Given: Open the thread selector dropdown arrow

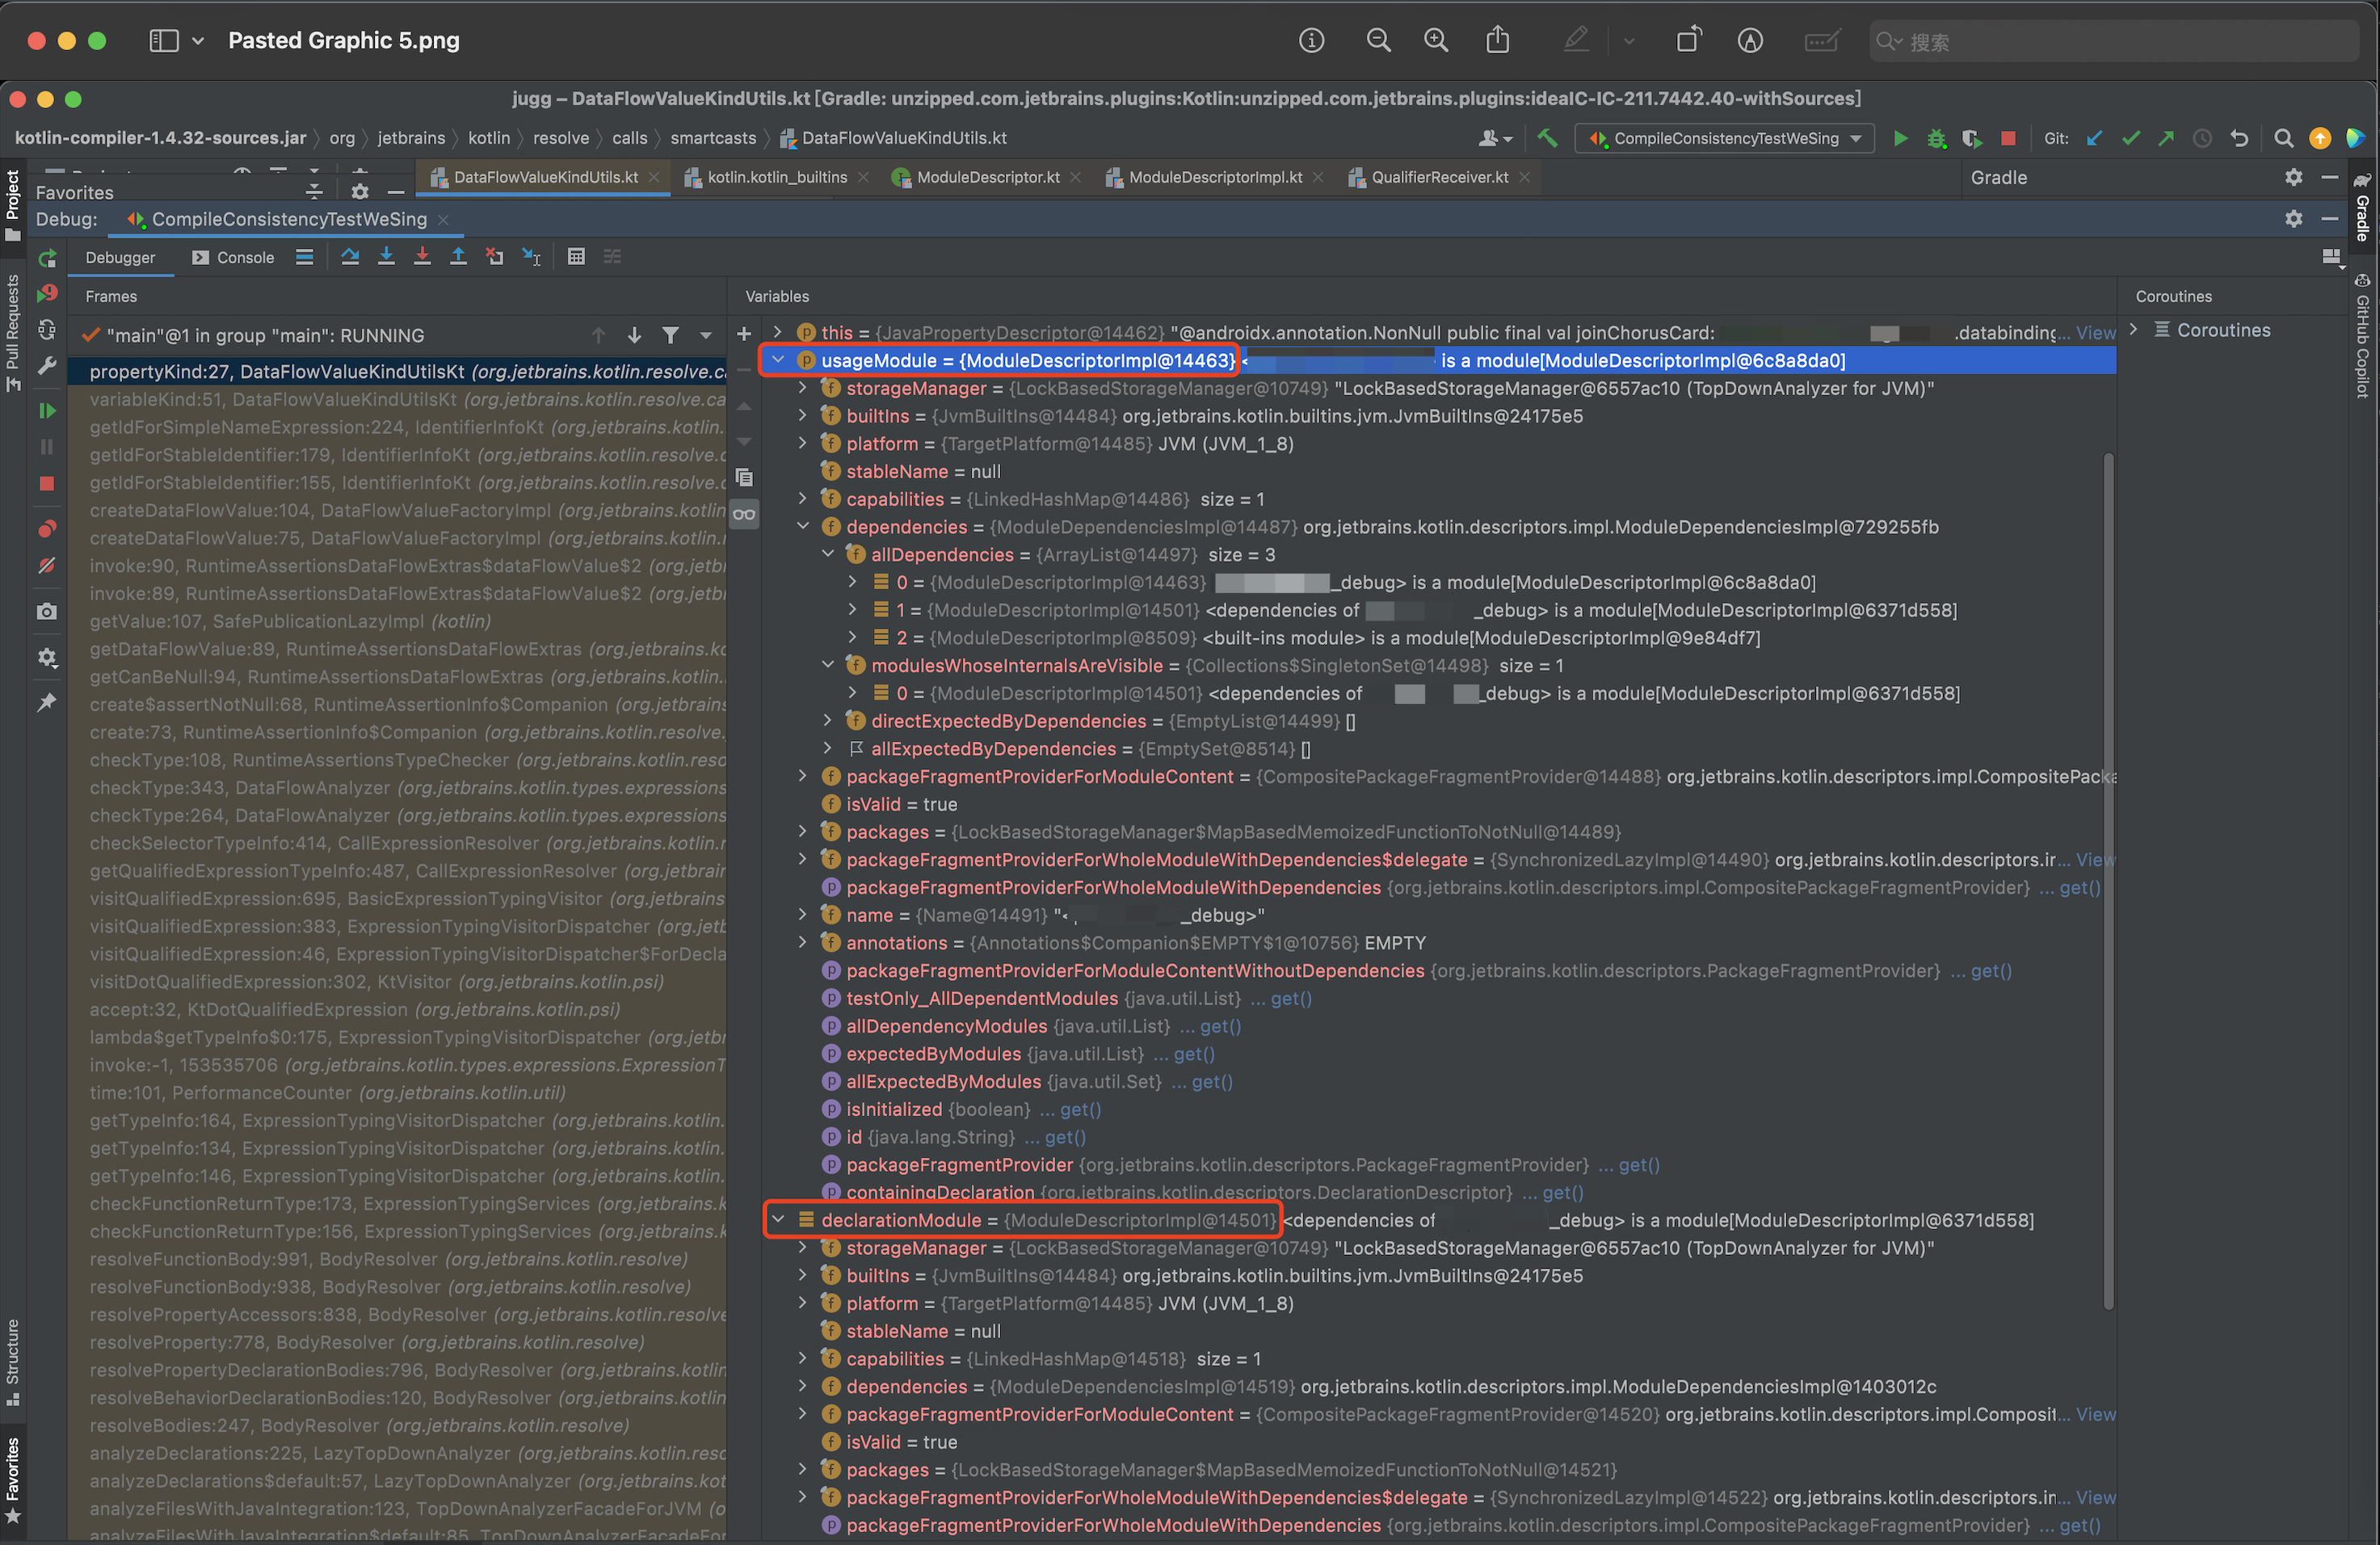Looking at the screenshot, I should pos(706,336).
